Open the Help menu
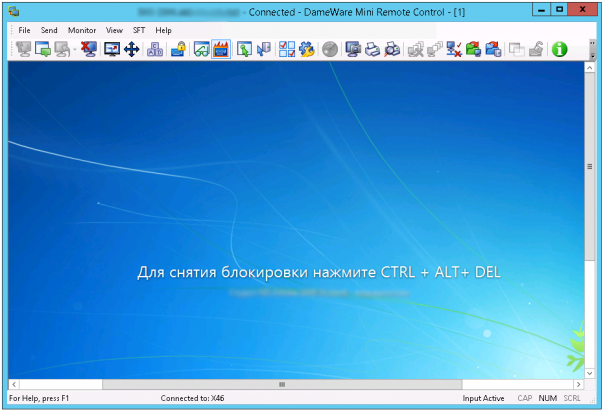This screenshot has width=605, height=412. pyautogui.click(x=164, y=31)
